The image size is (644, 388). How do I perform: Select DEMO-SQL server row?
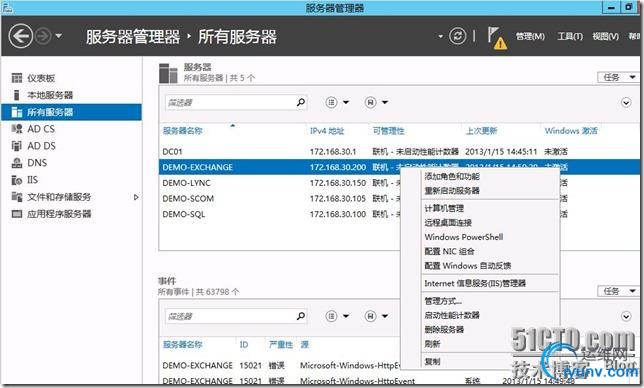[280, 214]
